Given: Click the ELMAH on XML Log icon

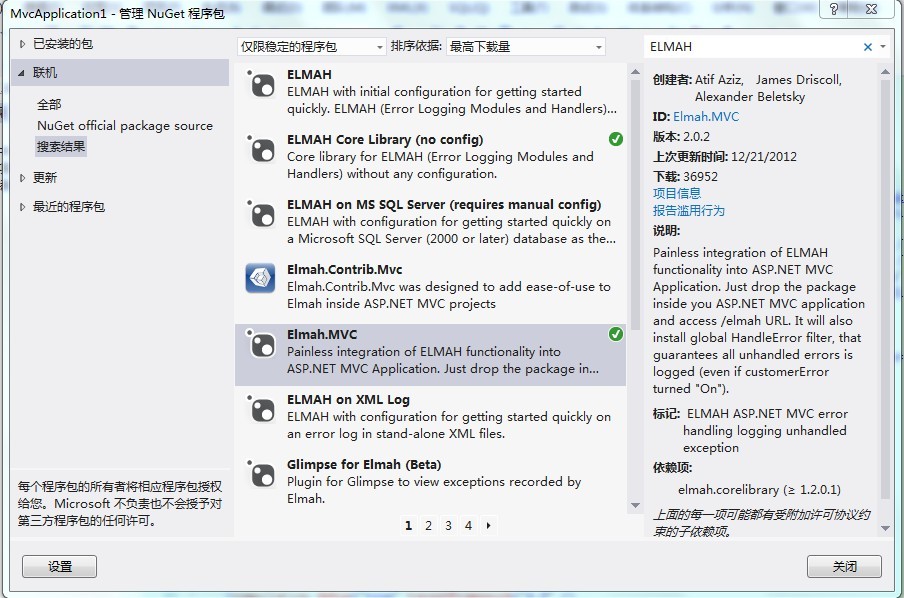Looking at the screenshot, I should 261,409.
